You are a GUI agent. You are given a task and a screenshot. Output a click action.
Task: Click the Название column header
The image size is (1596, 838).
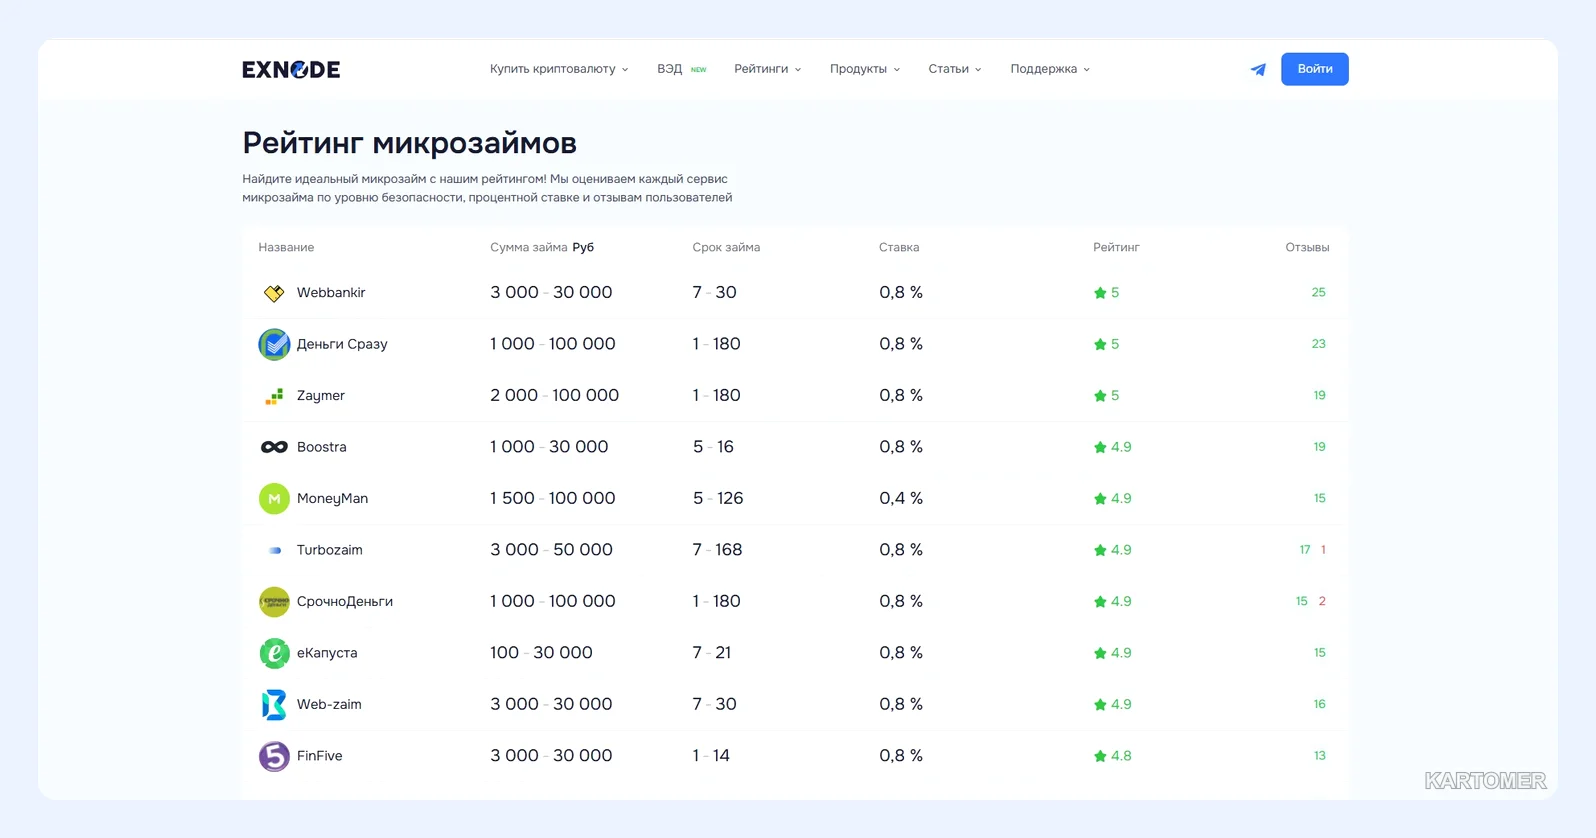coord(286,247)
